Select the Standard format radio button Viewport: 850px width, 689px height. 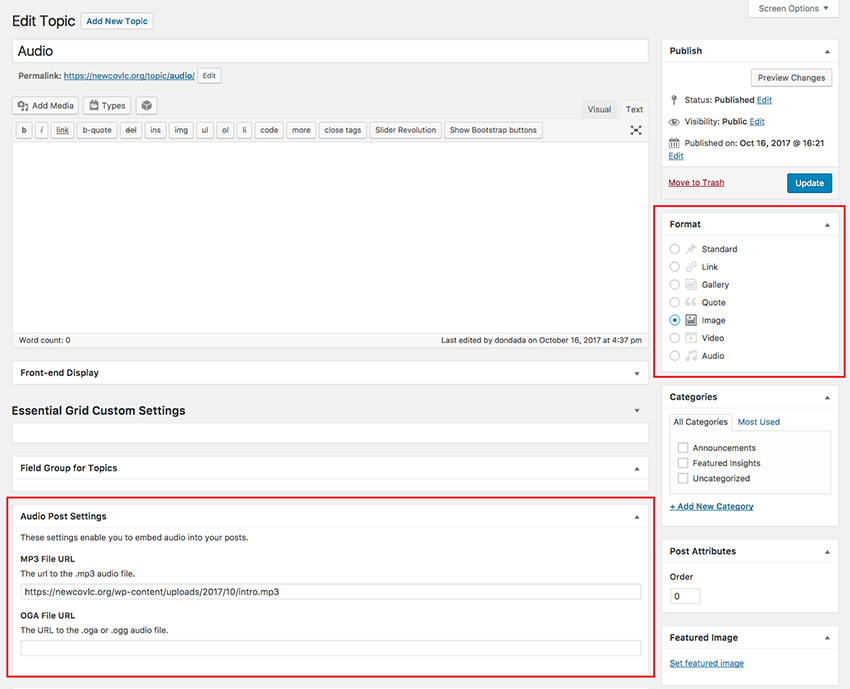tap(674, 249)
